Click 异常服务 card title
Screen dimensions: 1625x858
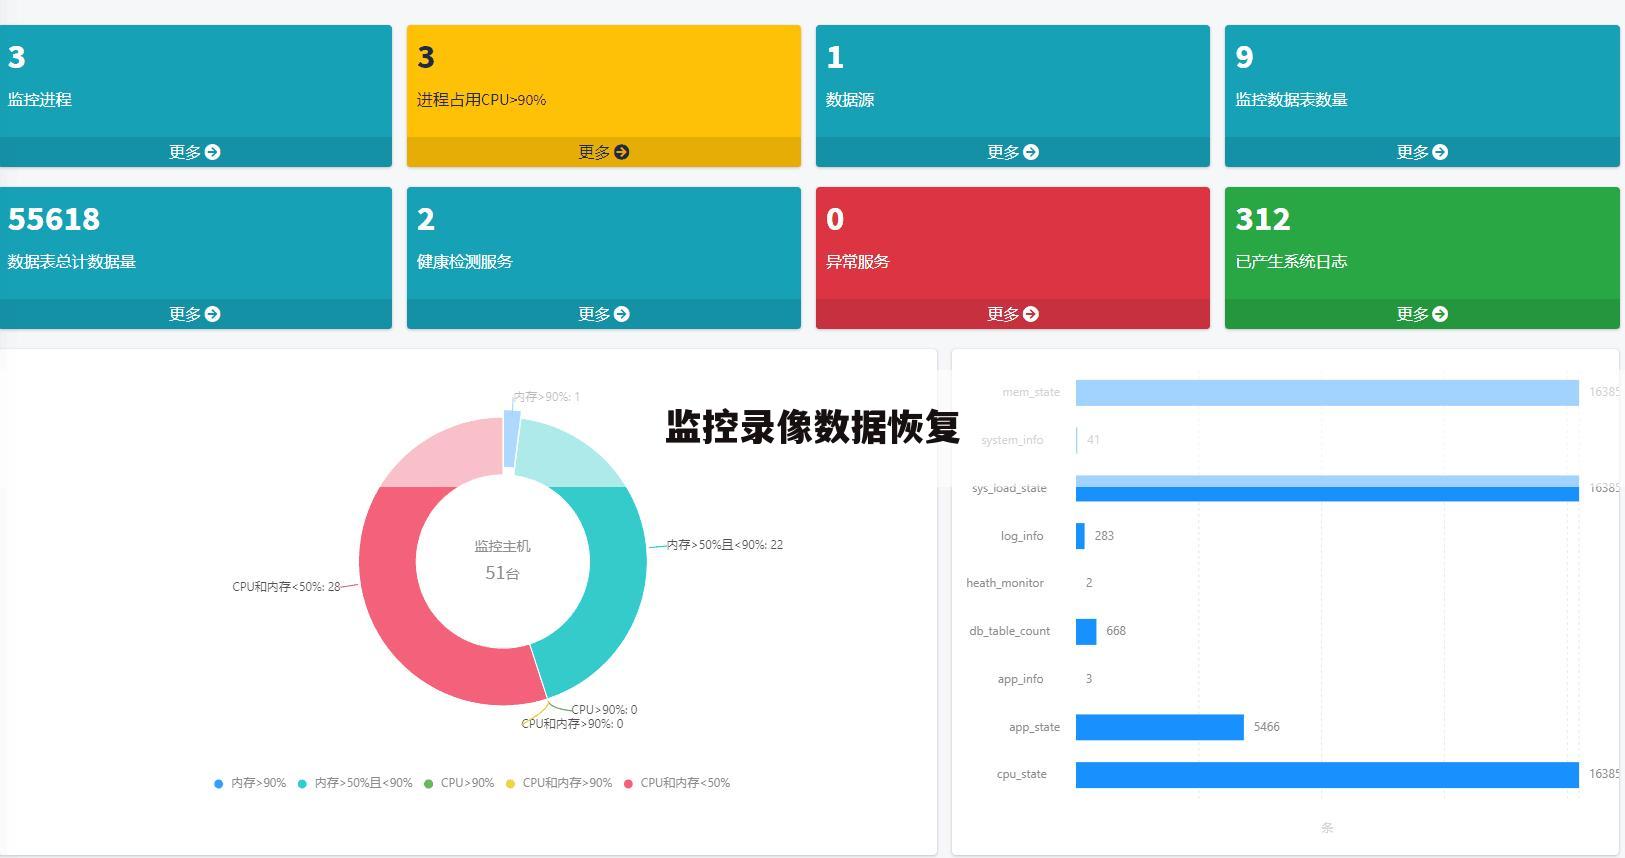pos(858,262)
